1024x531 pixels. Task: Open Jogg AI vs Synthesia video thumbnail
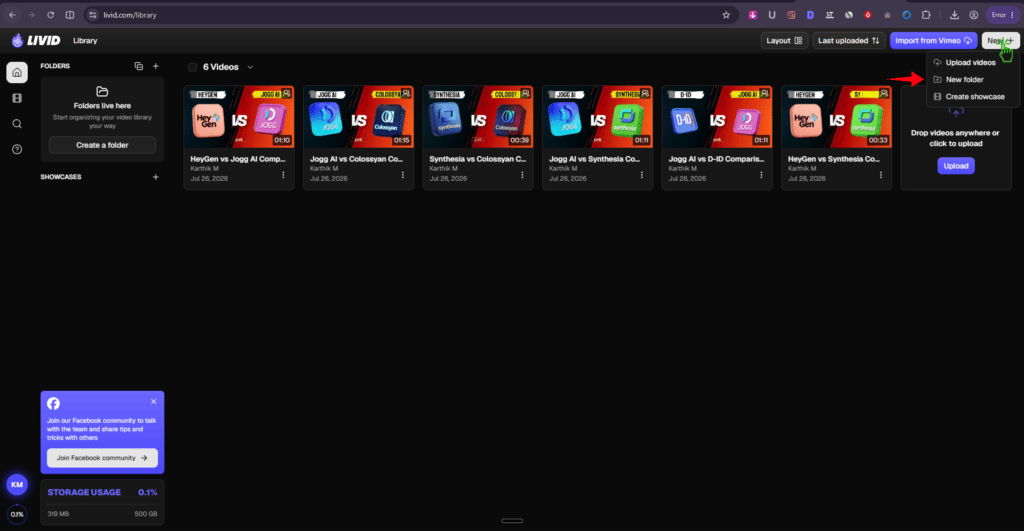click(597, 117)
